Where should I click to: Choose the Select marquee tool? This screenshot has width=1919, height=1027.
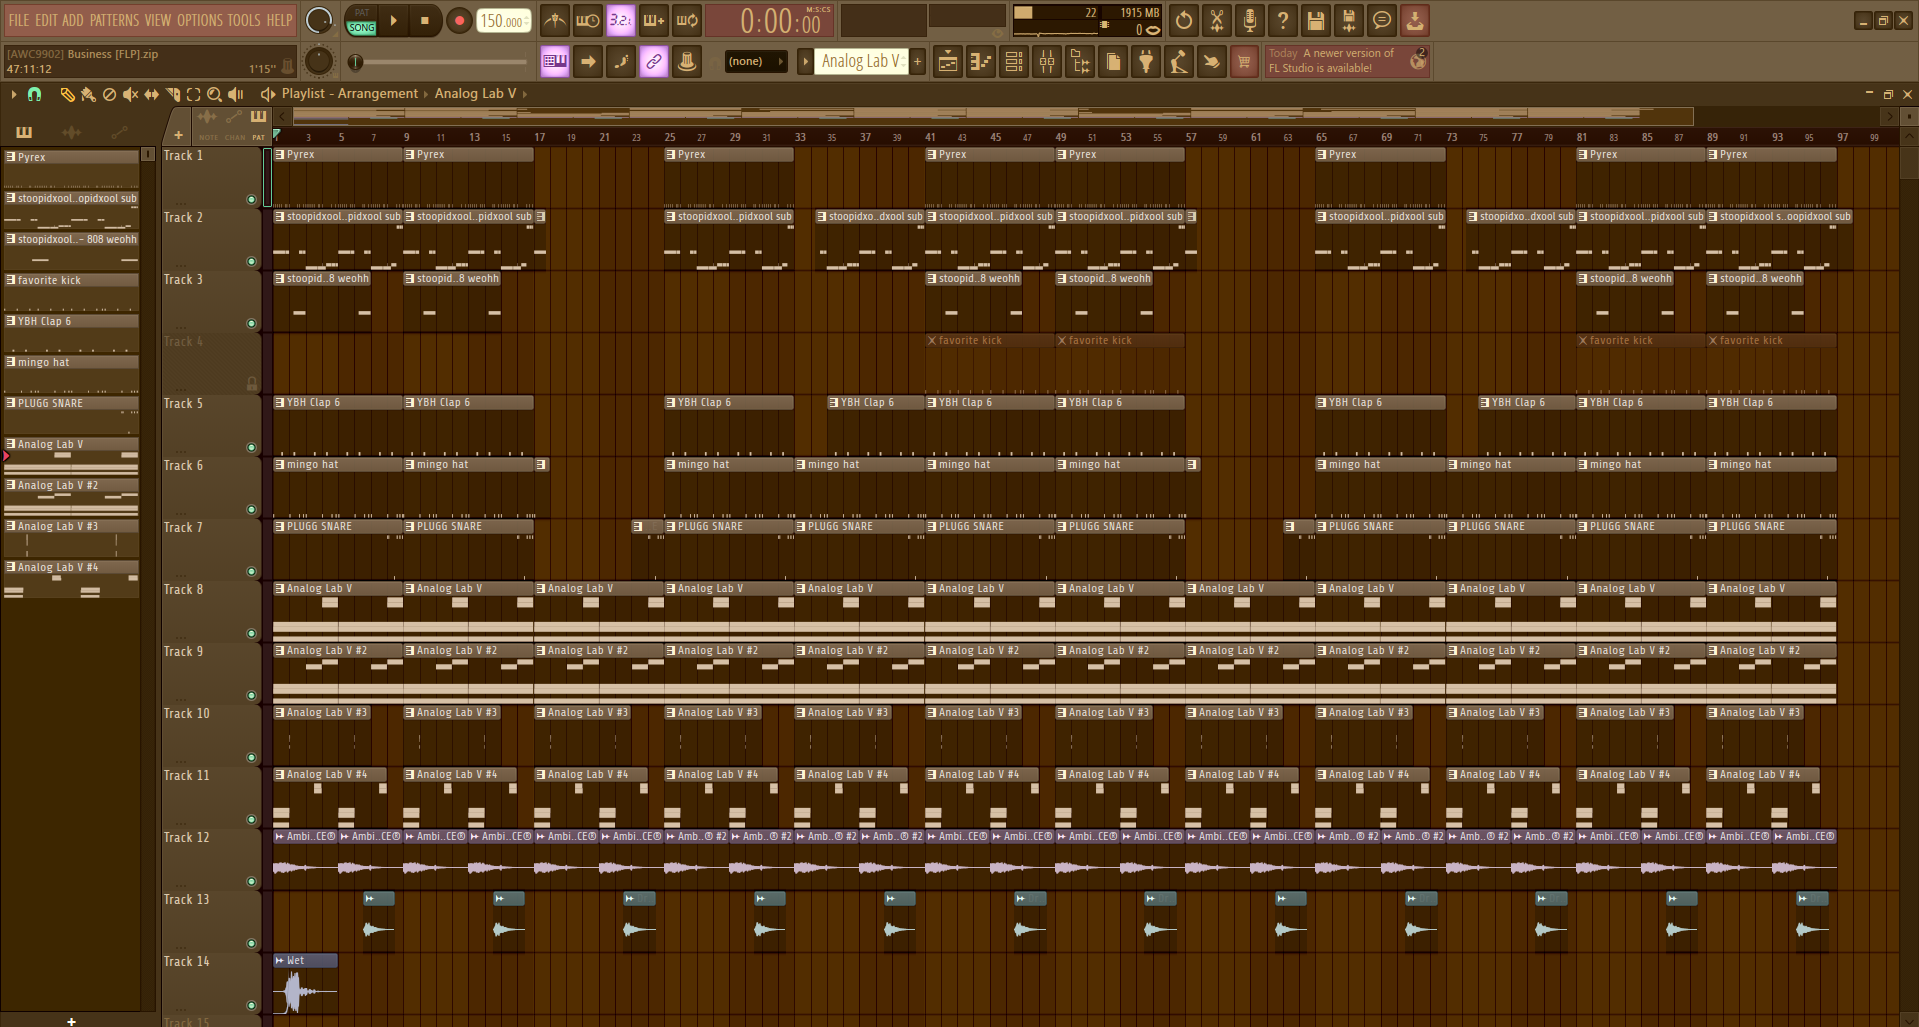point(193,94)
